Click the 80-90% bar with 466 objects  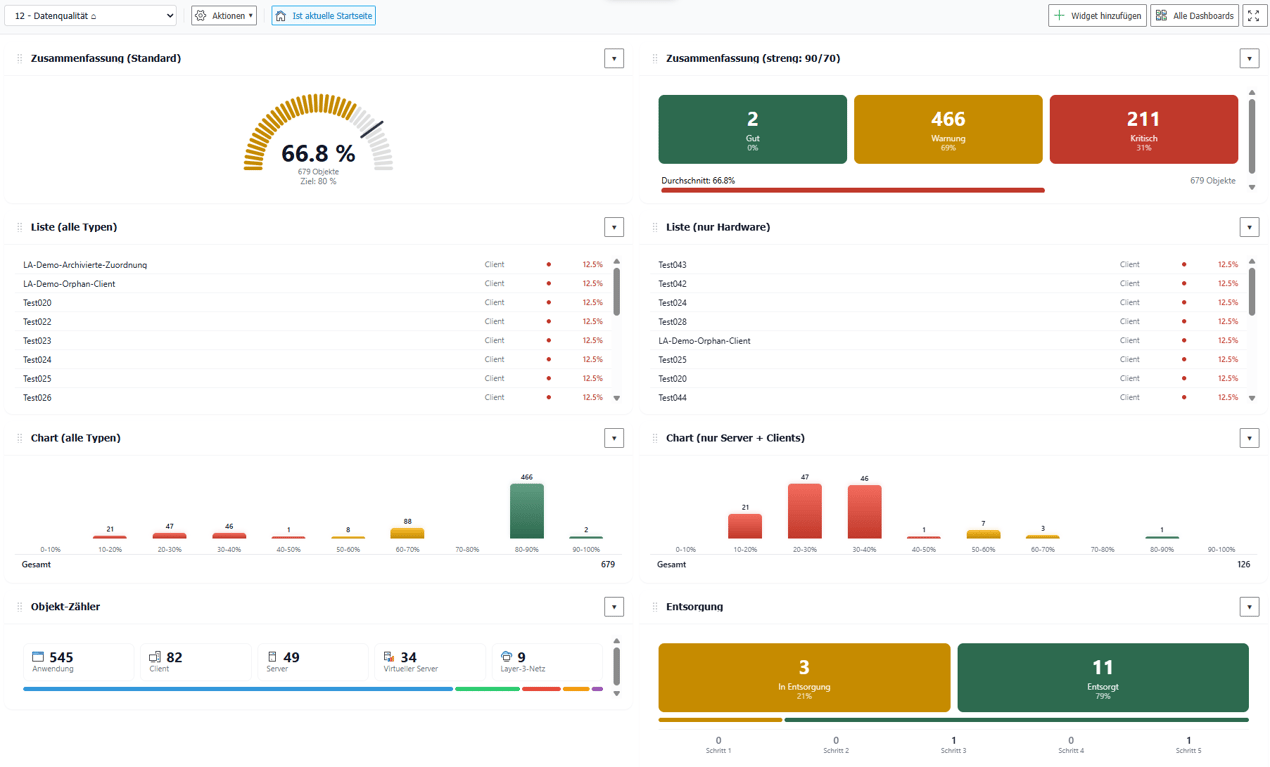pos(527,511)
